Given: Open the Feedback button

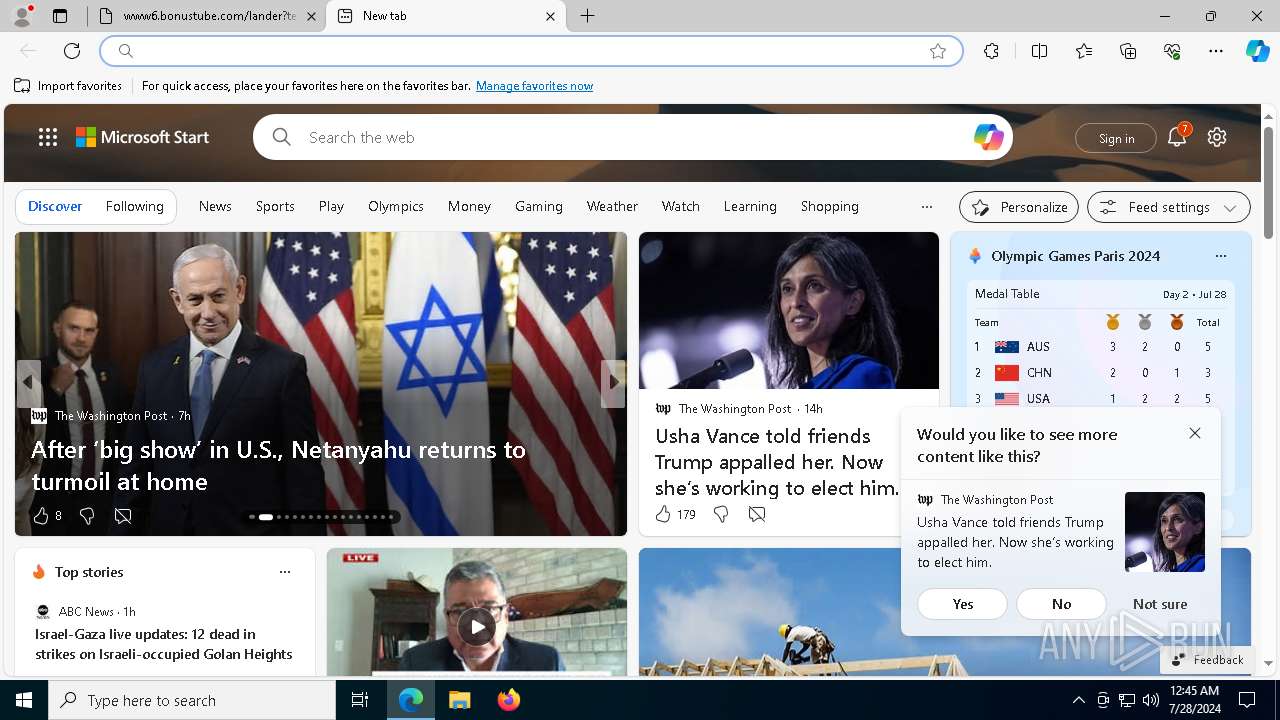Looking at the screenshot, I should [x=1206, y=660].
